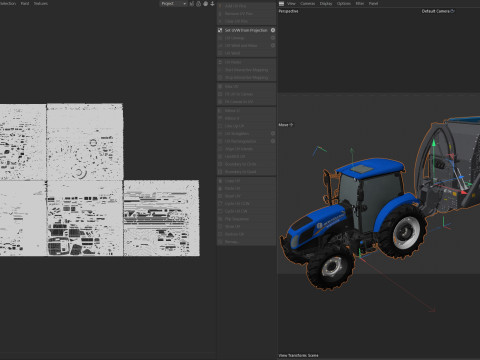Choose Align UV Islands command
This screenshot has height=360, width=480.
pyautogui.click(x=246, y=149)
